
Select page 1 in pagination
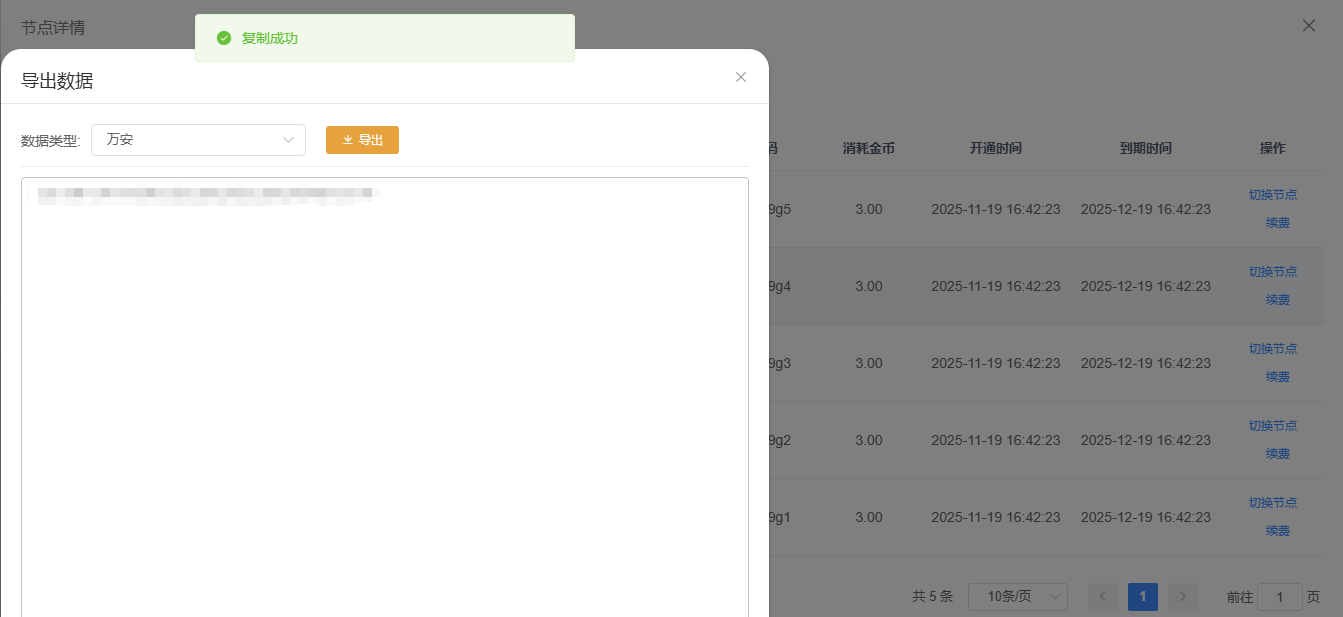click(x=1142, y=597)
